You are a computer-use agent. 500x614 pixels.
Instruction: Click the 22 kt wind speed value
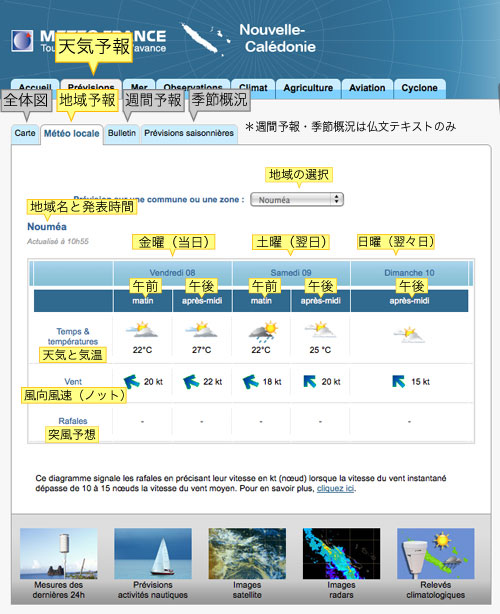pos(213,382)
